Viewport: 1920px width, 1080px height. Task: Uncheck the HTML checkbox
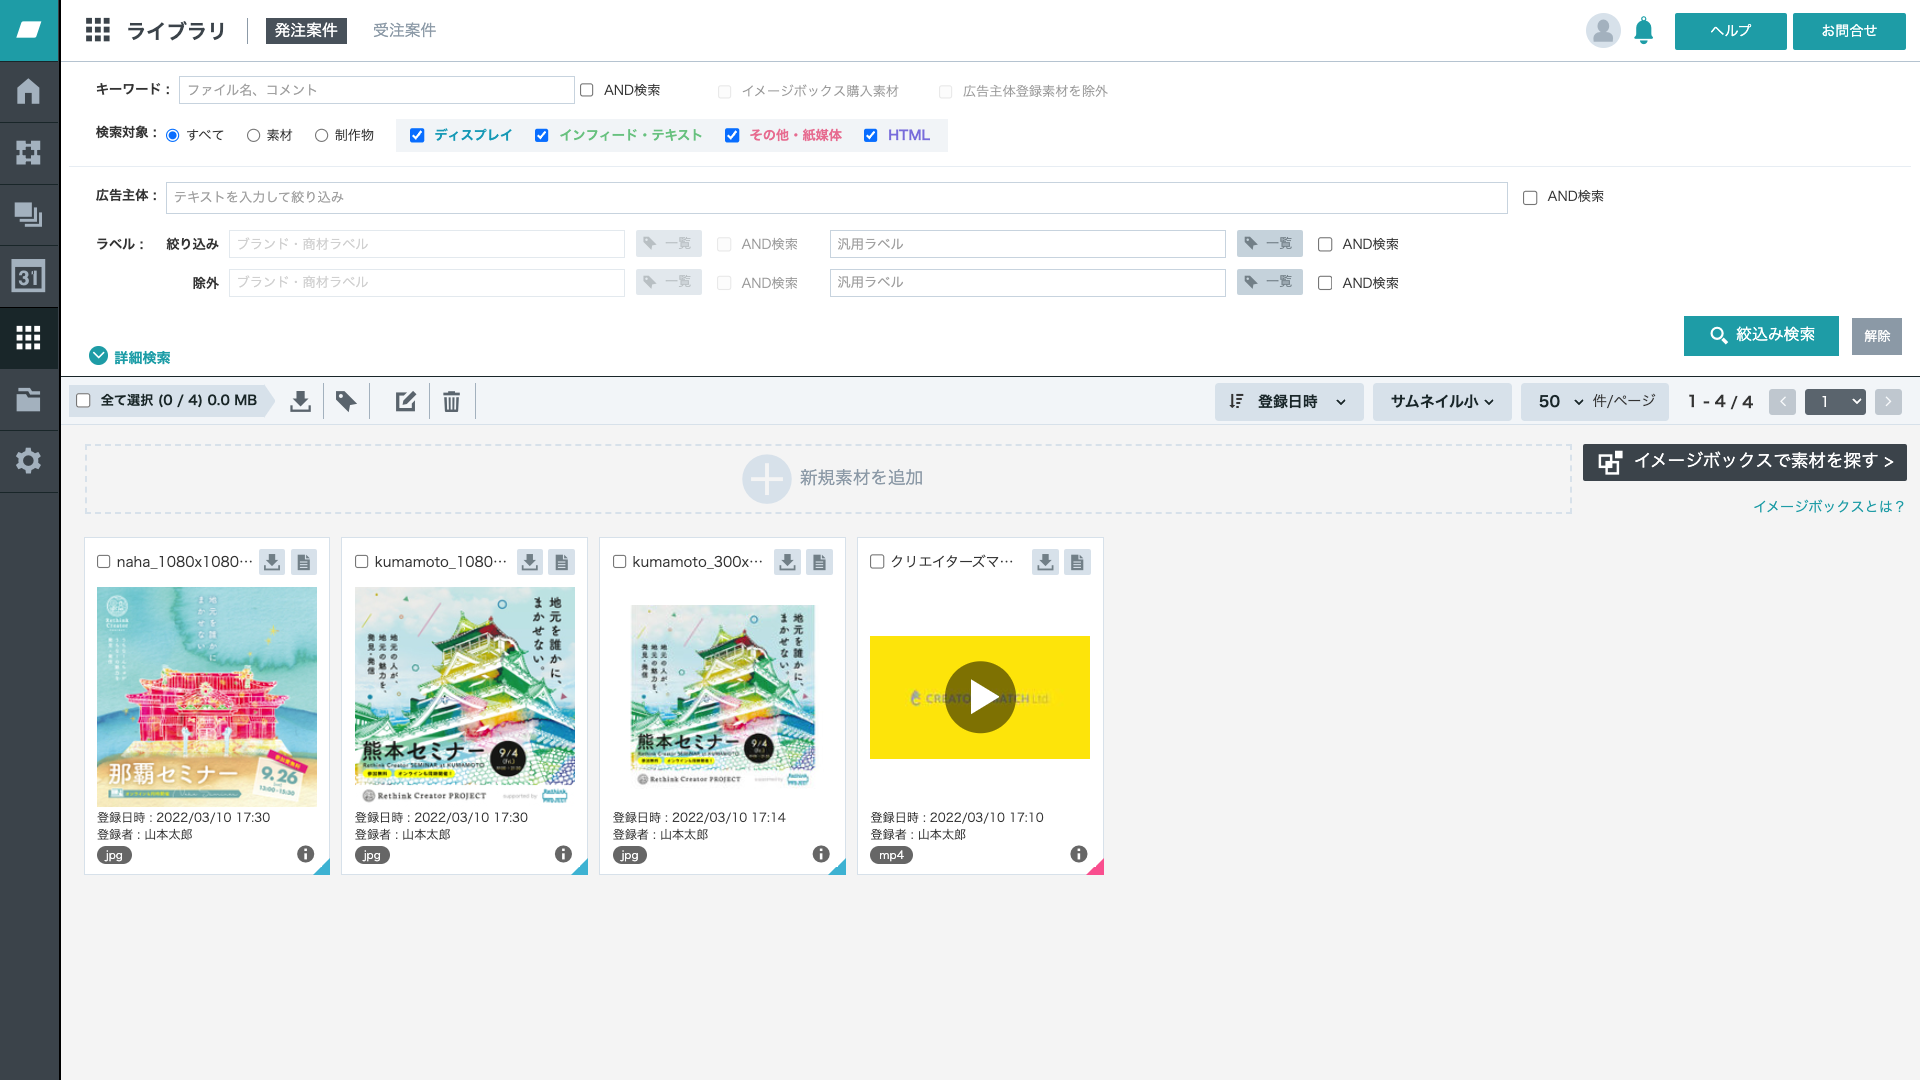871,136
